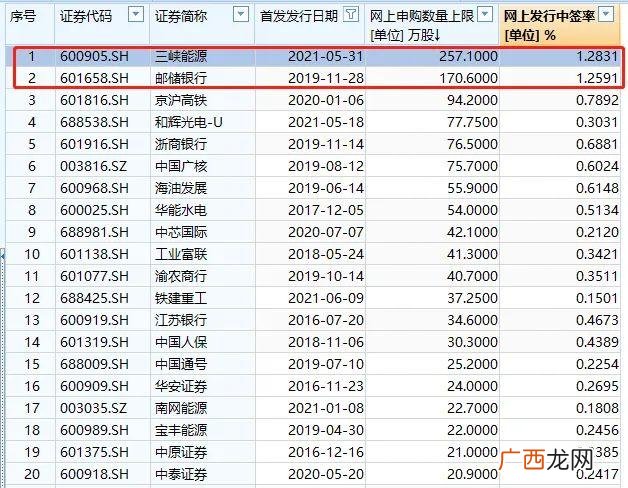Click the 网上发行中签率 header label
Screen dimensions: 628x488
click(x=549, y=16)
